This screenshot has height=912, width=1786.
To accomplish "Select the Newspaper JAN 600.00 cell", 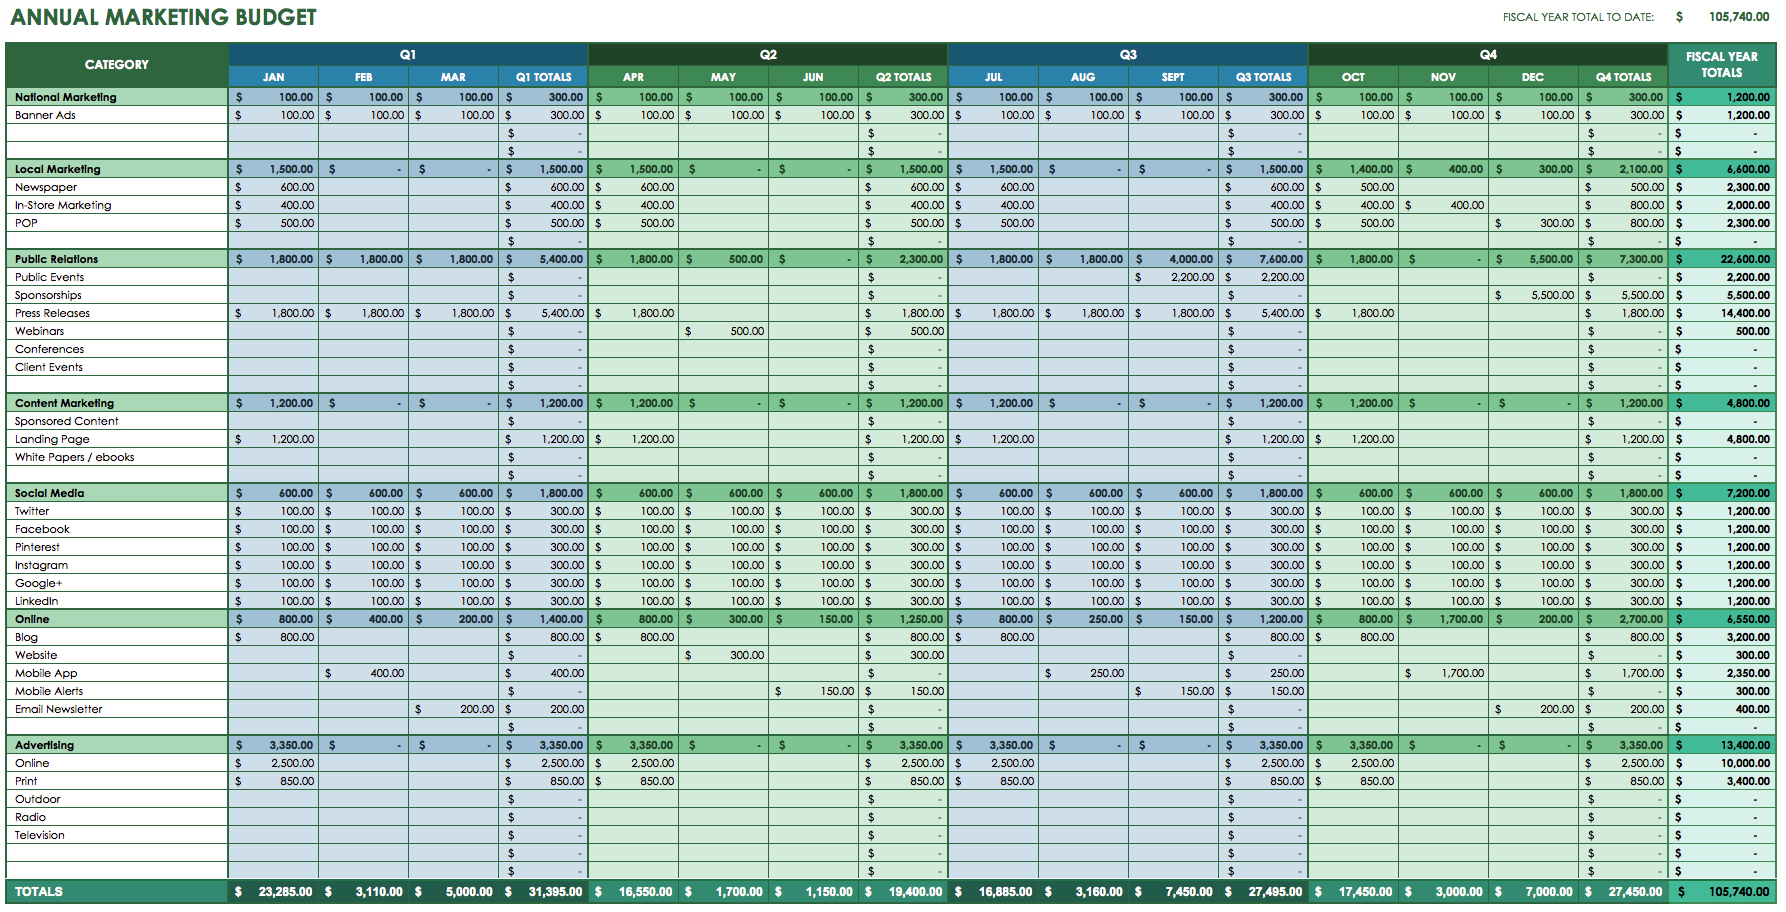I will click(274, 187).
